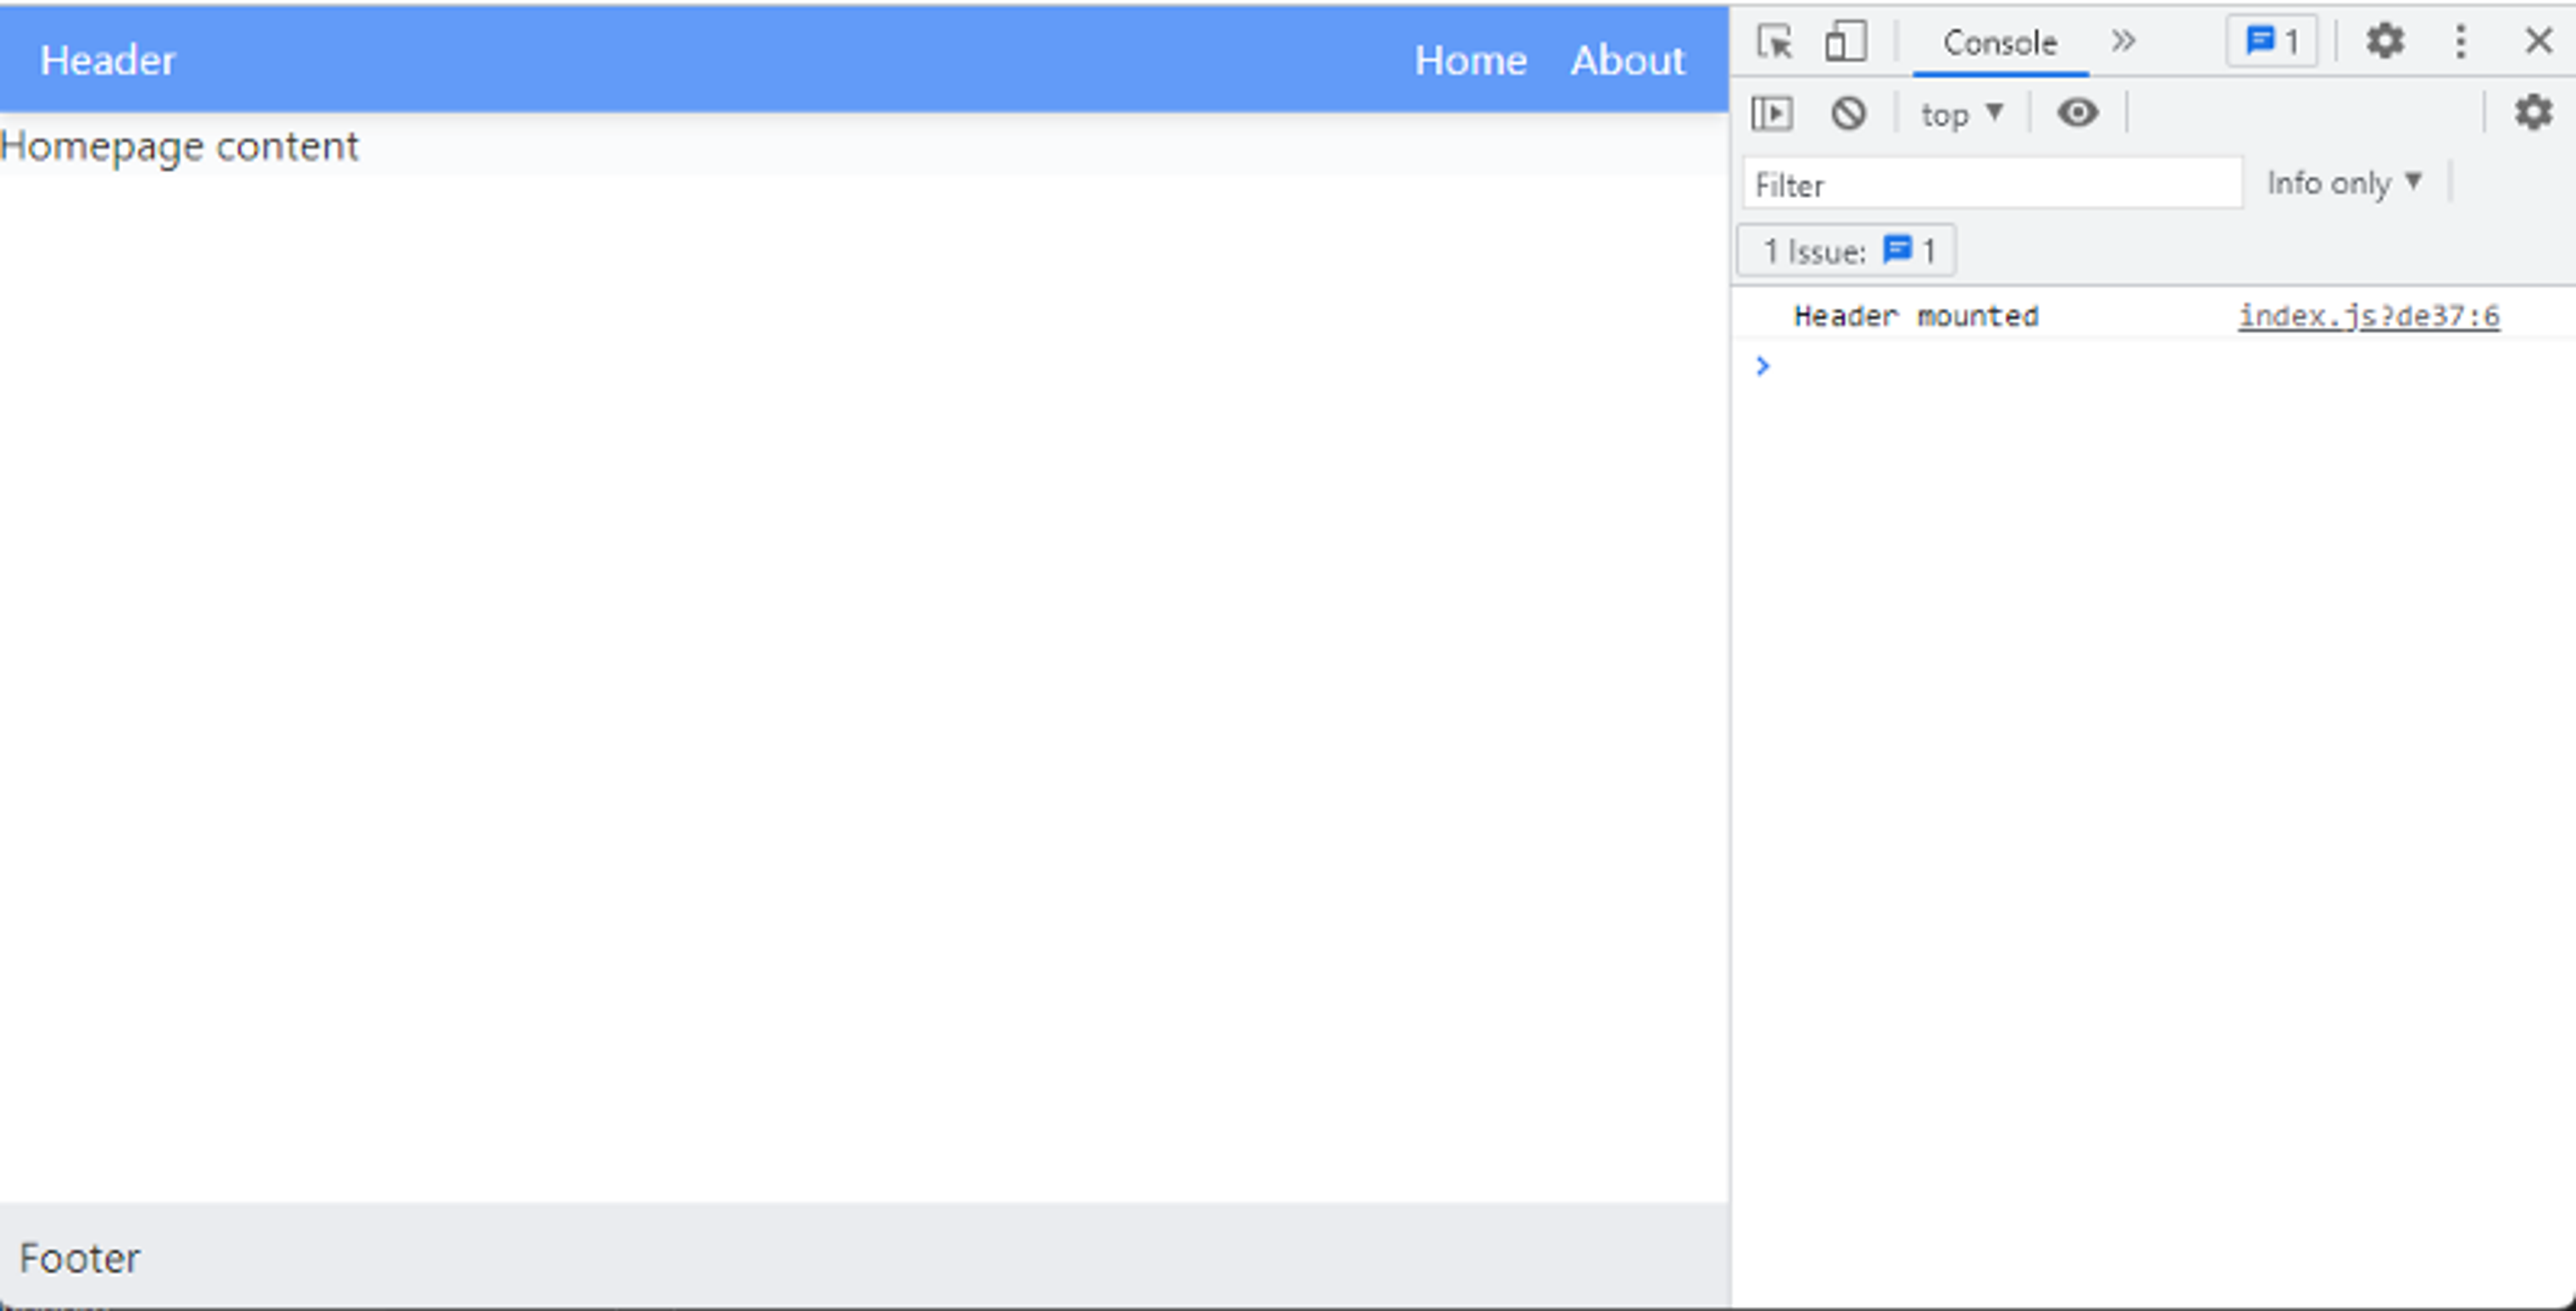Open the index.js?de37:6 source link

coord(2368,316)
